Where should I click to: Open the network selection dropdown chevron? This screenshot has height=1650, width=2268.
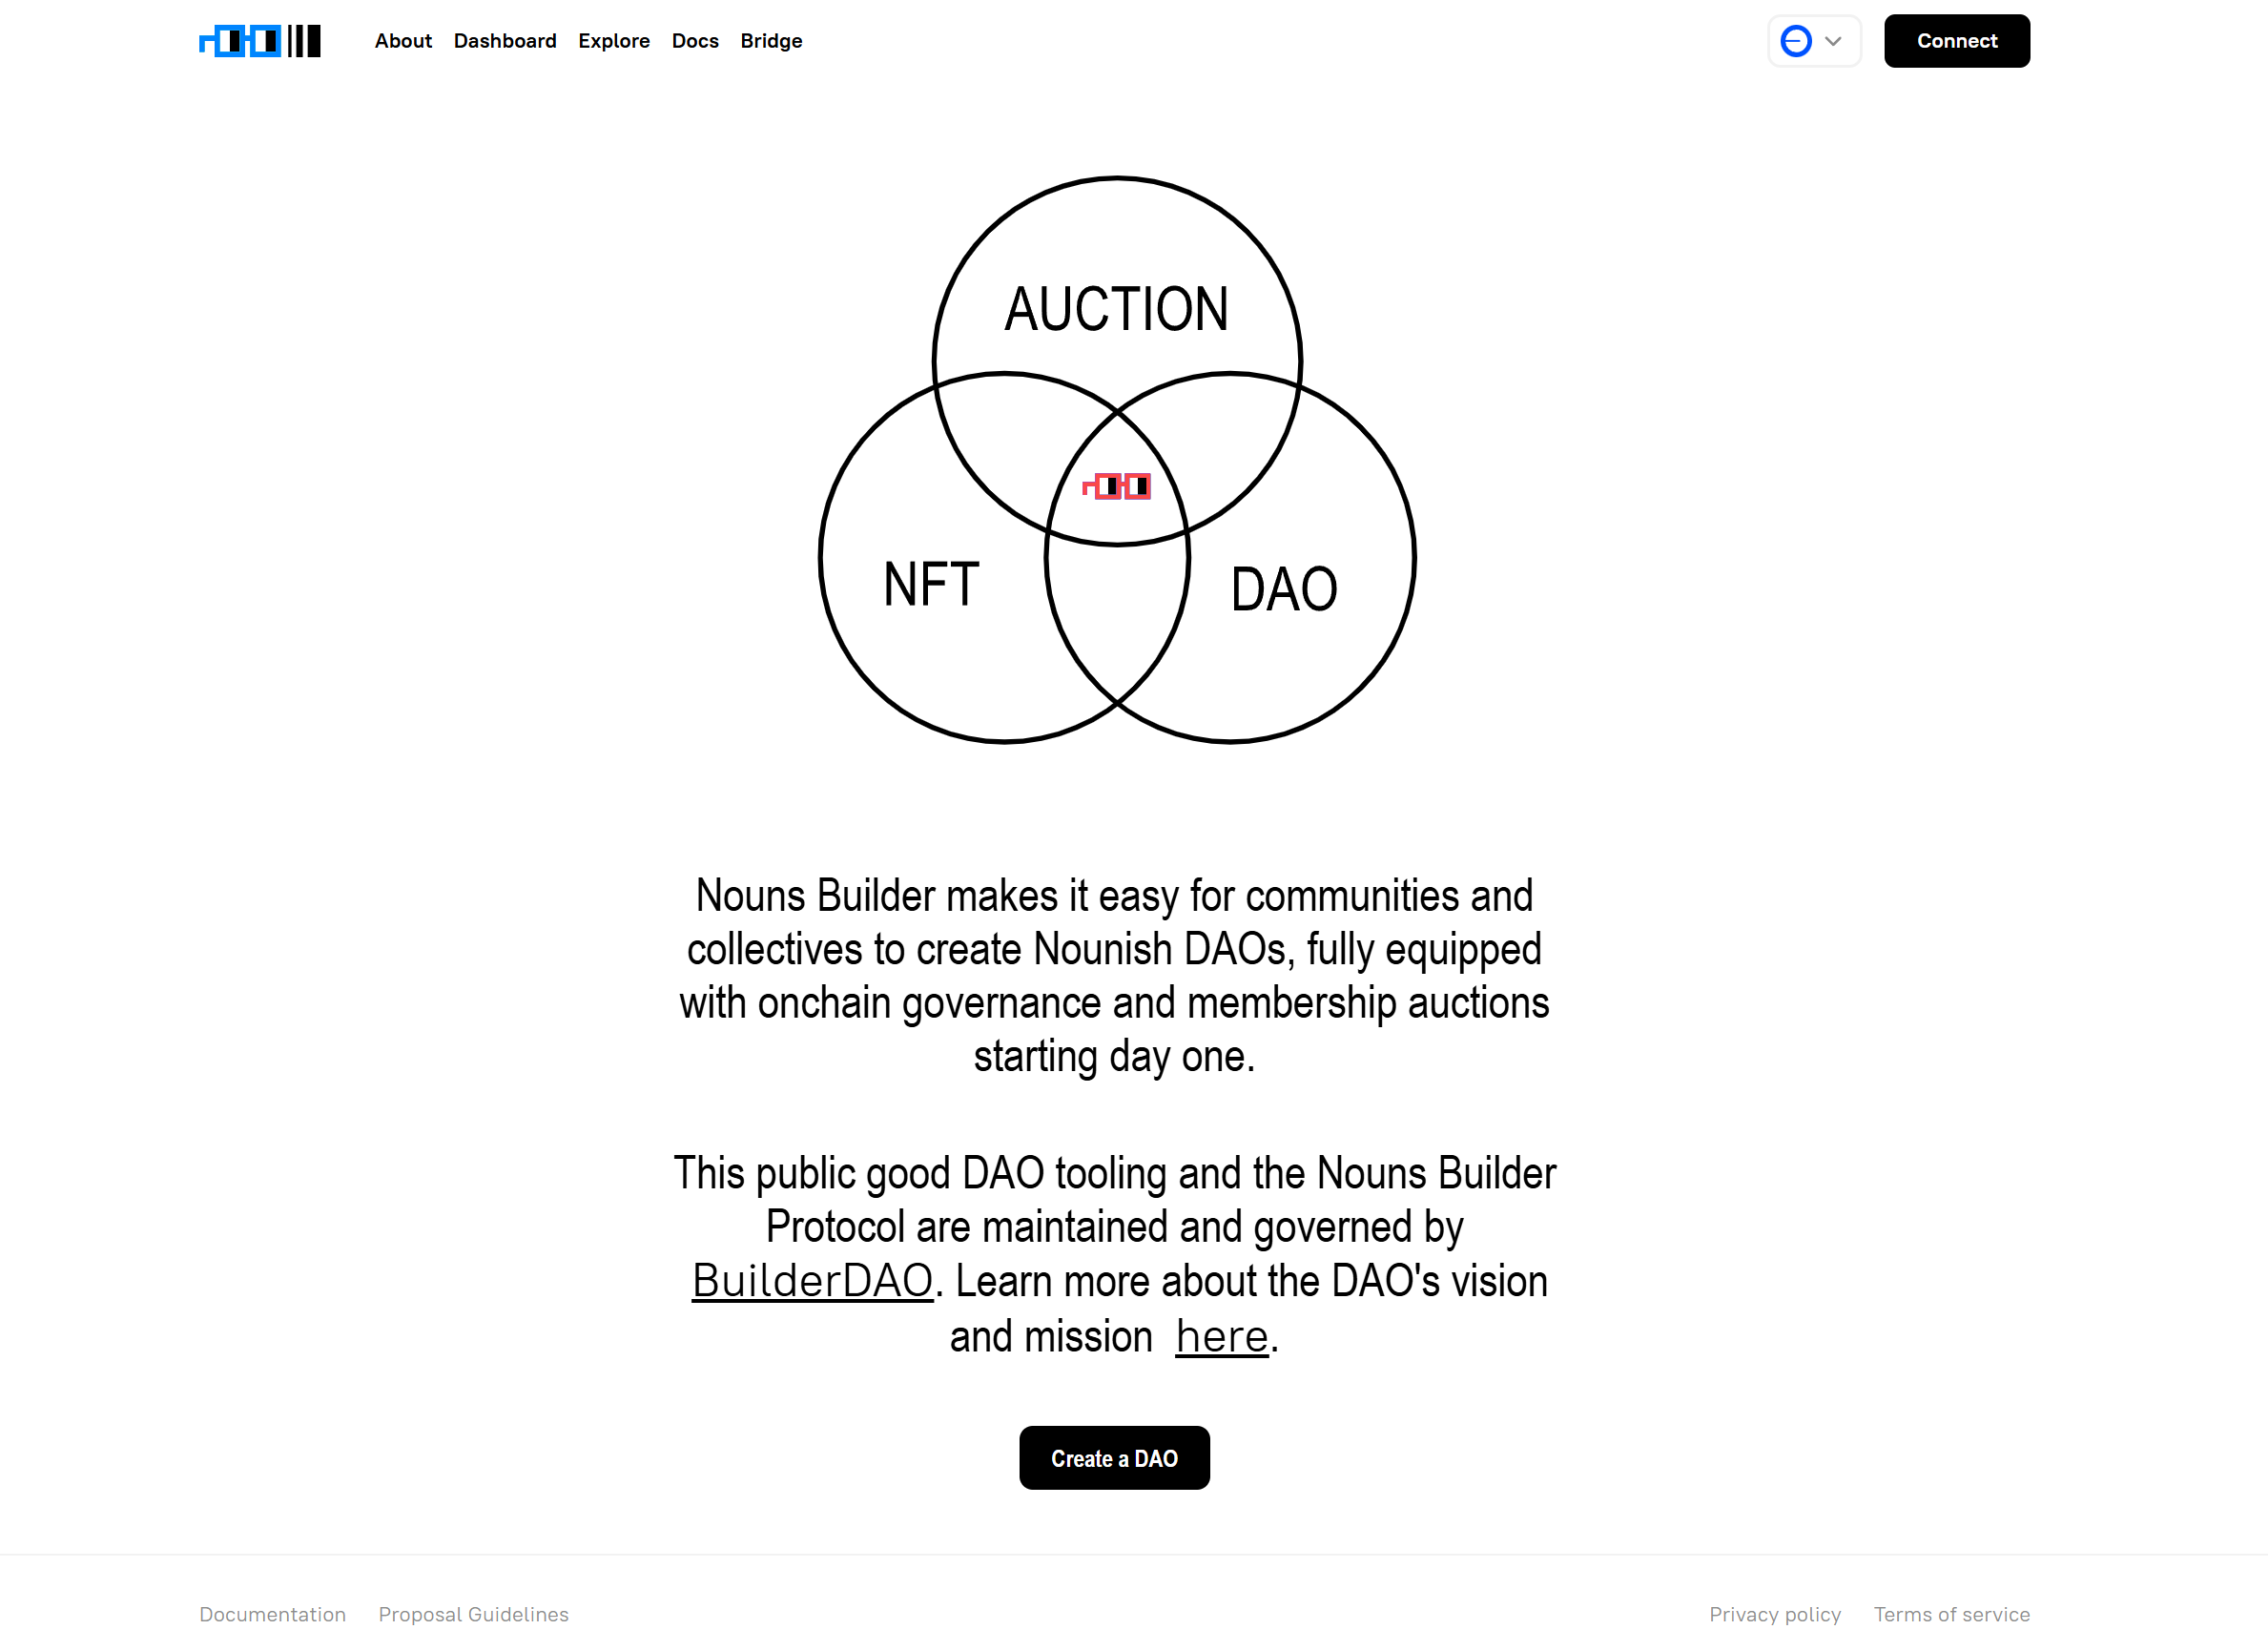point(1834,41)
